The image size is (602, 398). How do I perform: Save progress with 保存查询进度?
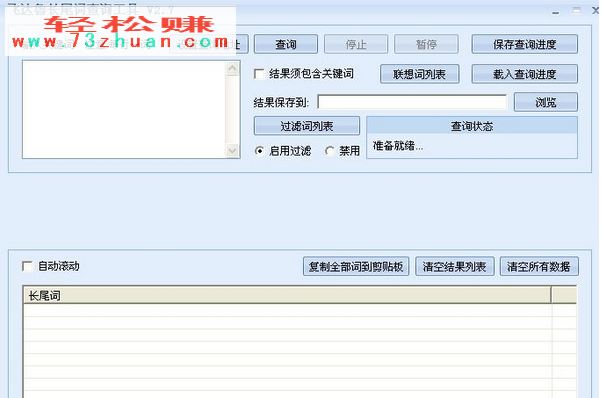[524, 44]
